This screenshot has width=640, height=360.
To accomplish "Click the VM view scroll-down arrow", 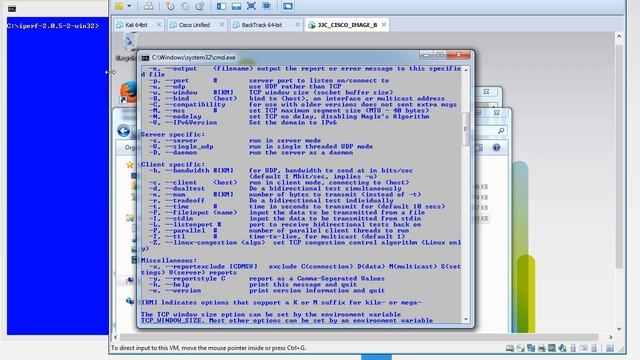I will tap(619, 329).
